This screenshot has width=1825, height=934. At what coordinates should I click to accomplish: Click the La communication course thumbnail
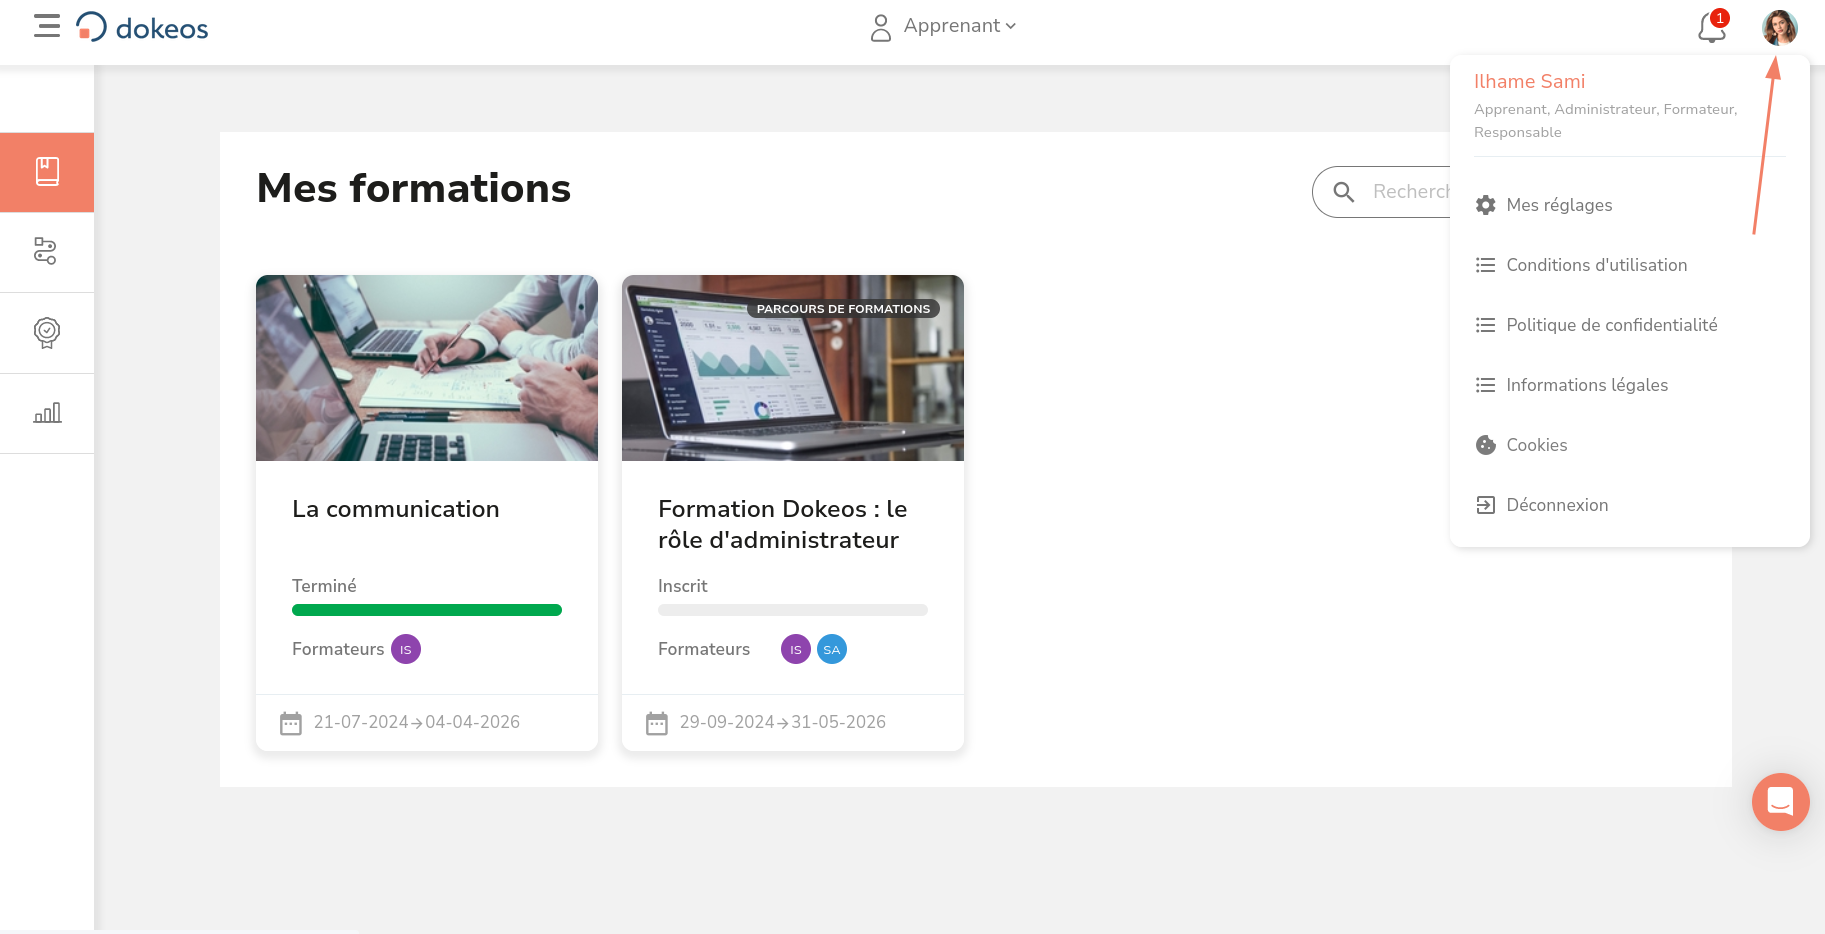point(427,368)
